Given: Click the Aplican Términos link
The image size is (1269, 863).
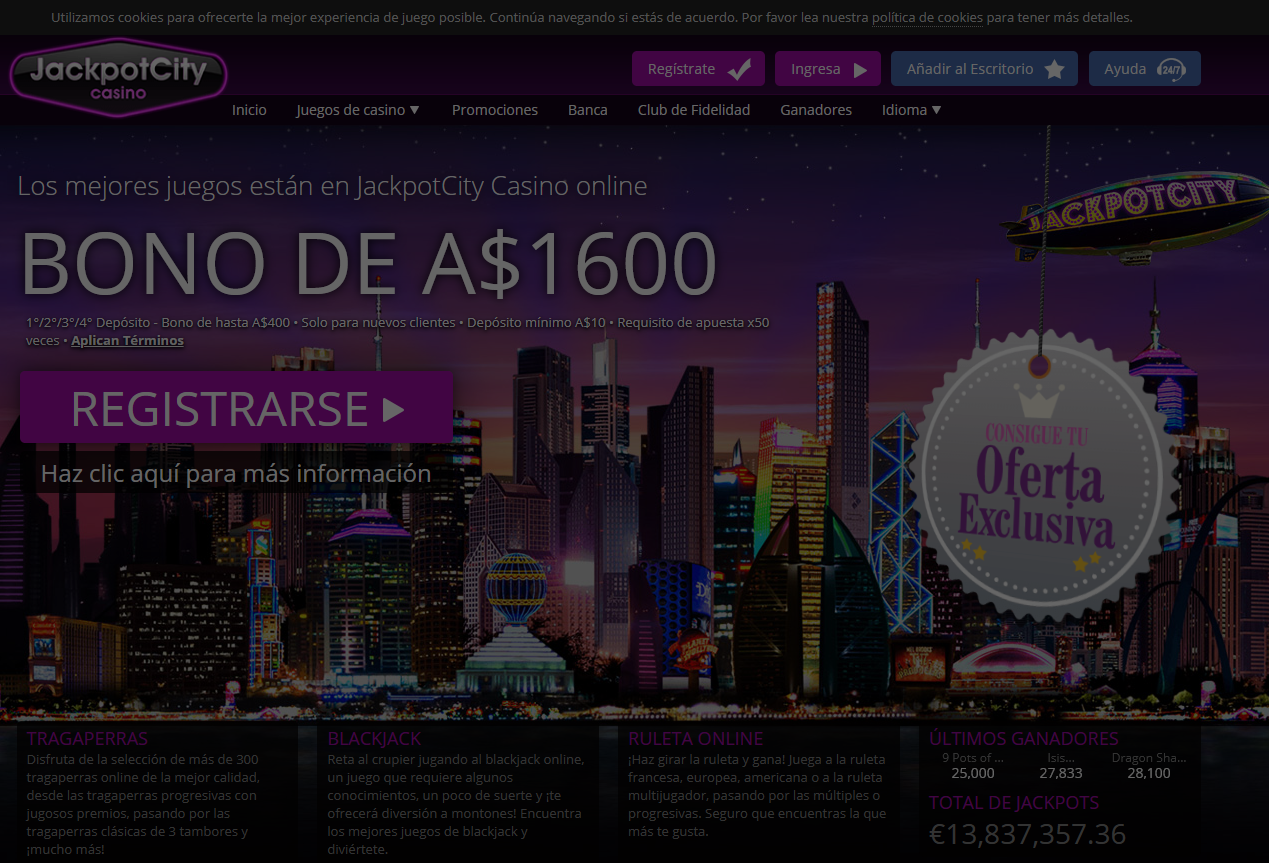Looking at the screenshot, I should (x=127, y=340).
